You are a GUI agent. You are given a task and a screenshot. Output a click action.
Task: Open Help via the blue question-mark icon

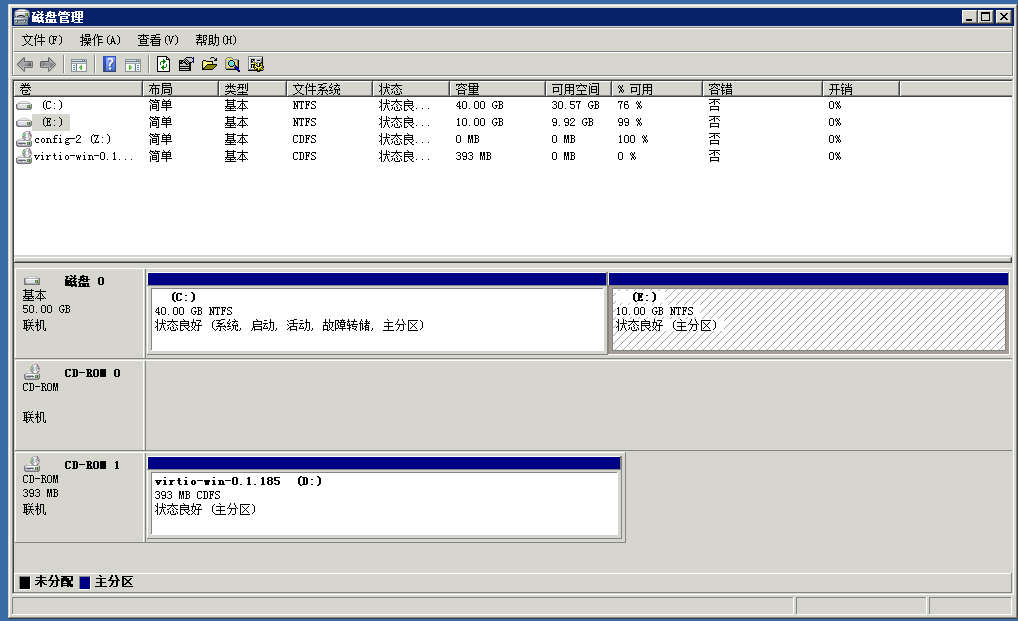109,65
